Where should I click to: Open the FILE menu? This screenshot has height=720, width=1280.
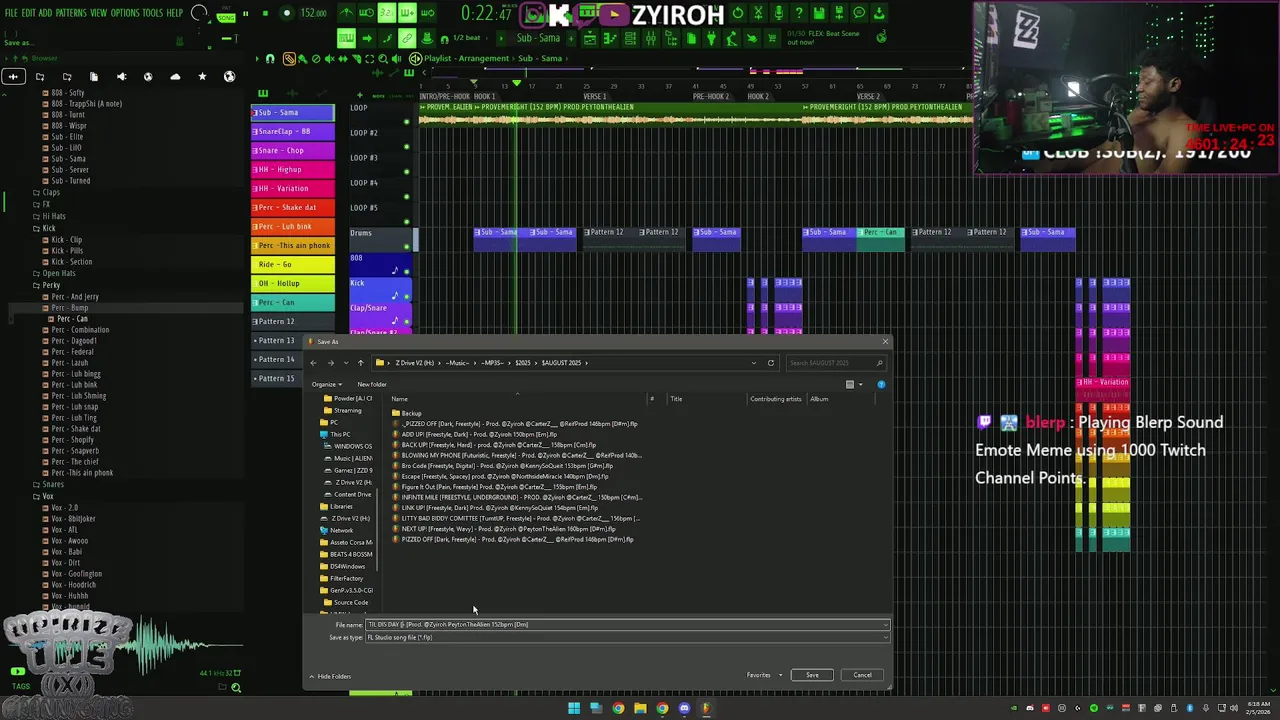(x=12, y=13)
